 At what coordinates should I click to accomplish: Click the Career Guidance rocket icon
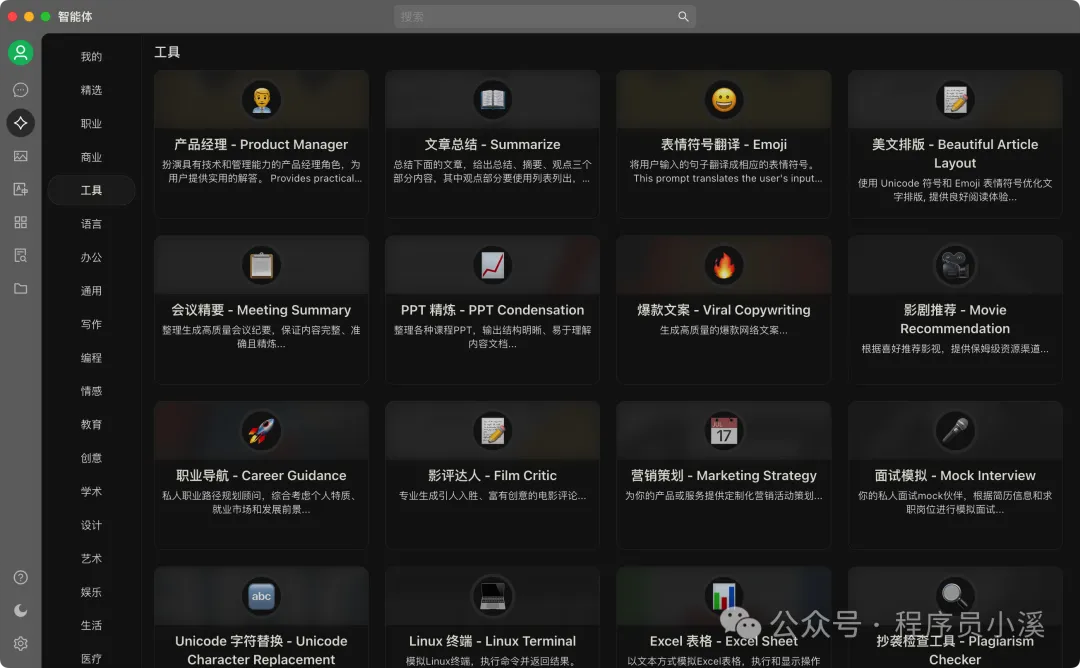coord(261,431)
